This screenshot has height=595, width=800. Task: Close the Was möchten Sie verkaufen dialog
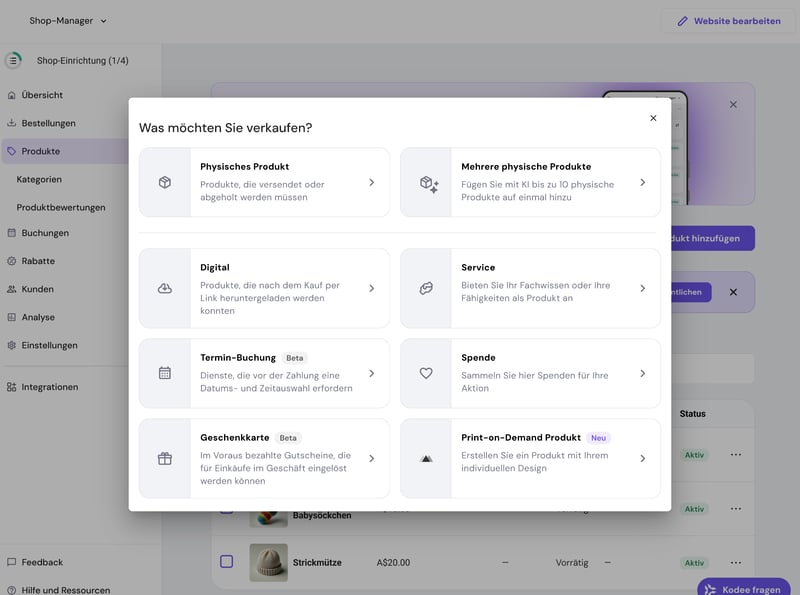tap(653, 118)
